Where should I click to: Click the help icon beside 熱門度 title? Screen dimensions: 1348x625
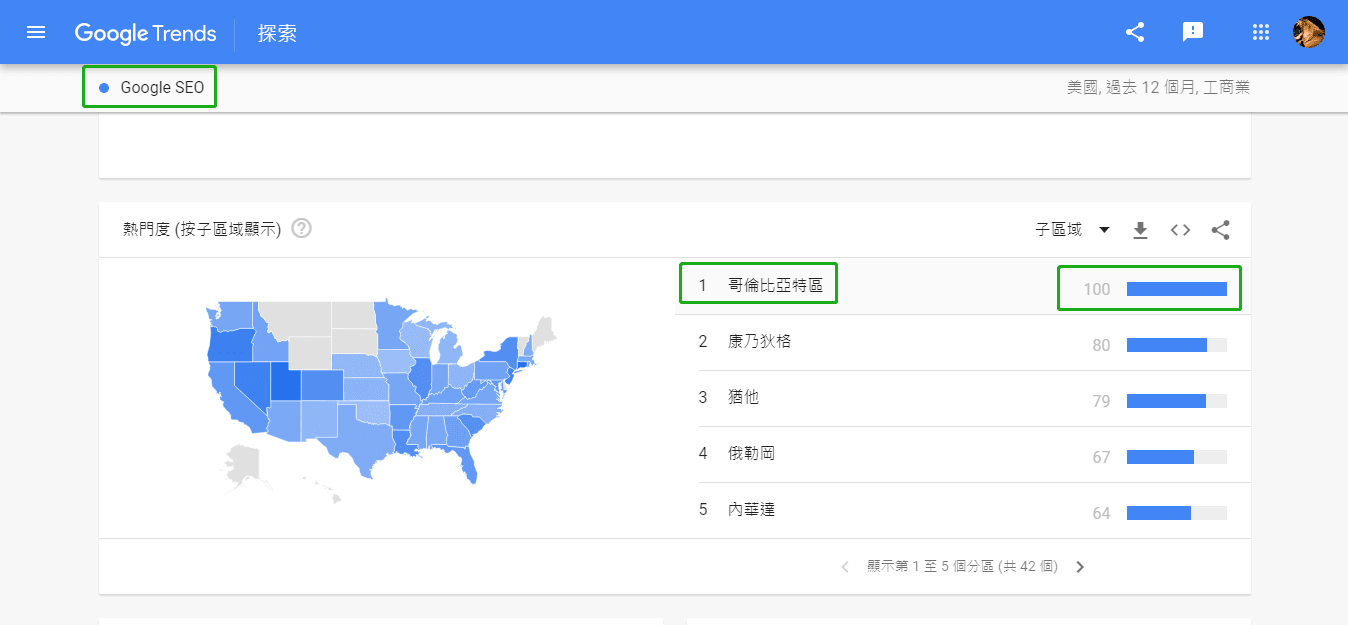(301, 229)
